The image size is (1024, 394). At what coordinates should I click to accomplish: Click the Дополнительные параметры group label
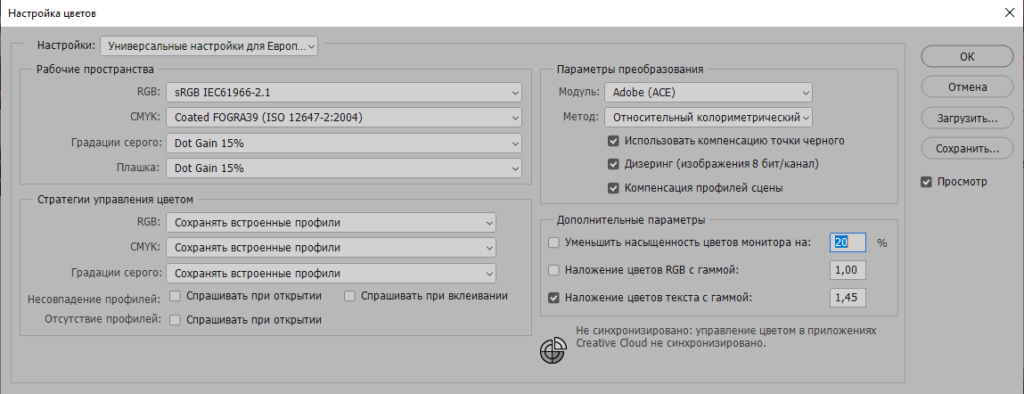pos(630,220)
